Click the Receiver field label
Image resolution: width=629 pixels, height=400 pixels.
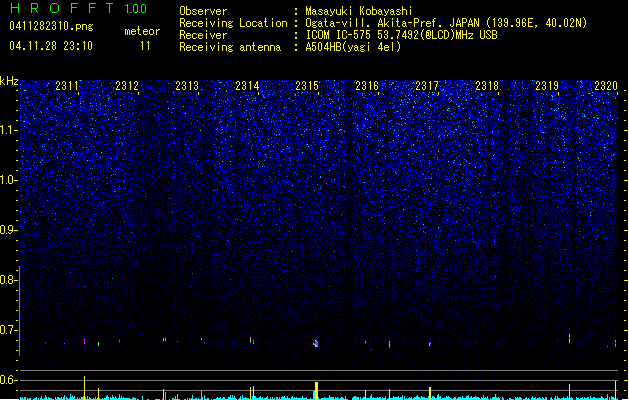pos(203,35)
